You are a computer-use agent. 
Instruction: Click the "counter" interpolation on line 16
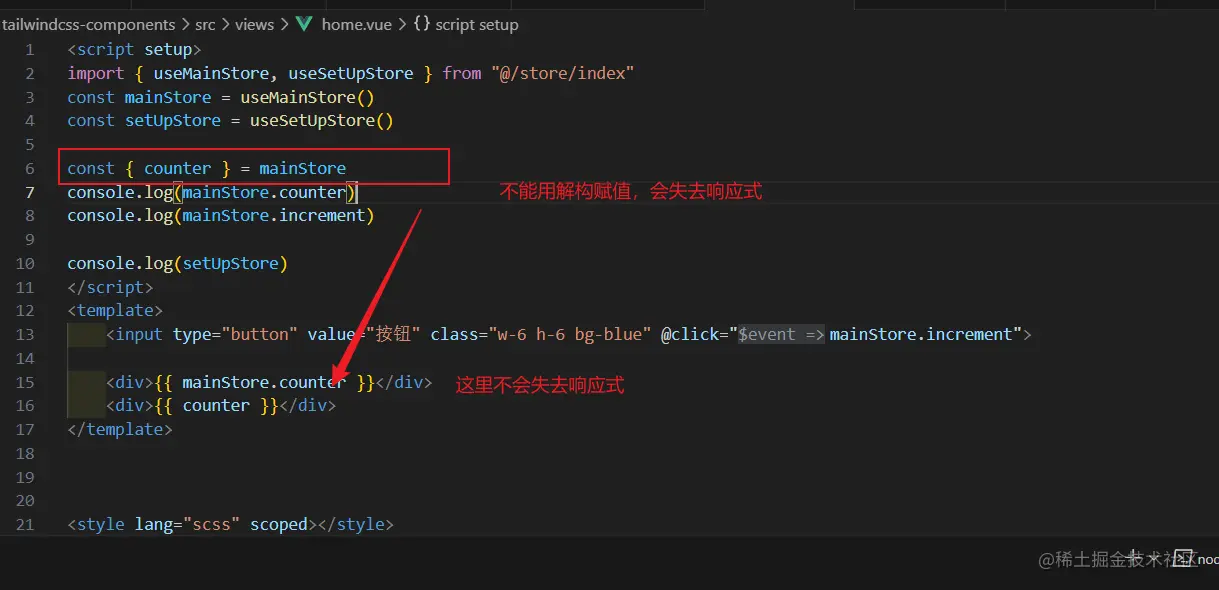tap(216, 405)
